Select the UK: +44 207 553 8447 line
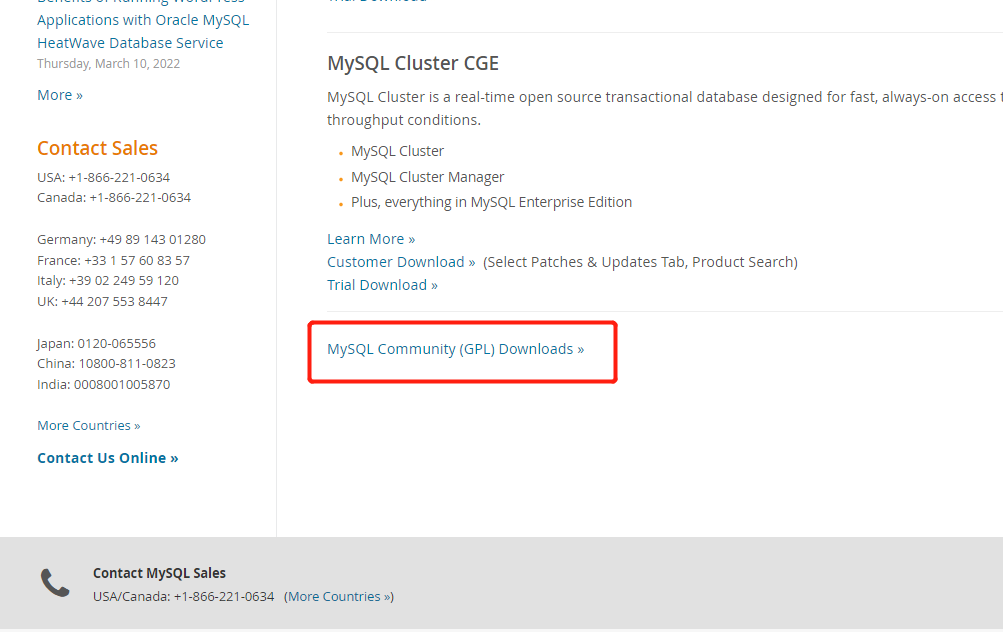Screen dimensions: 1003x632 102,301
